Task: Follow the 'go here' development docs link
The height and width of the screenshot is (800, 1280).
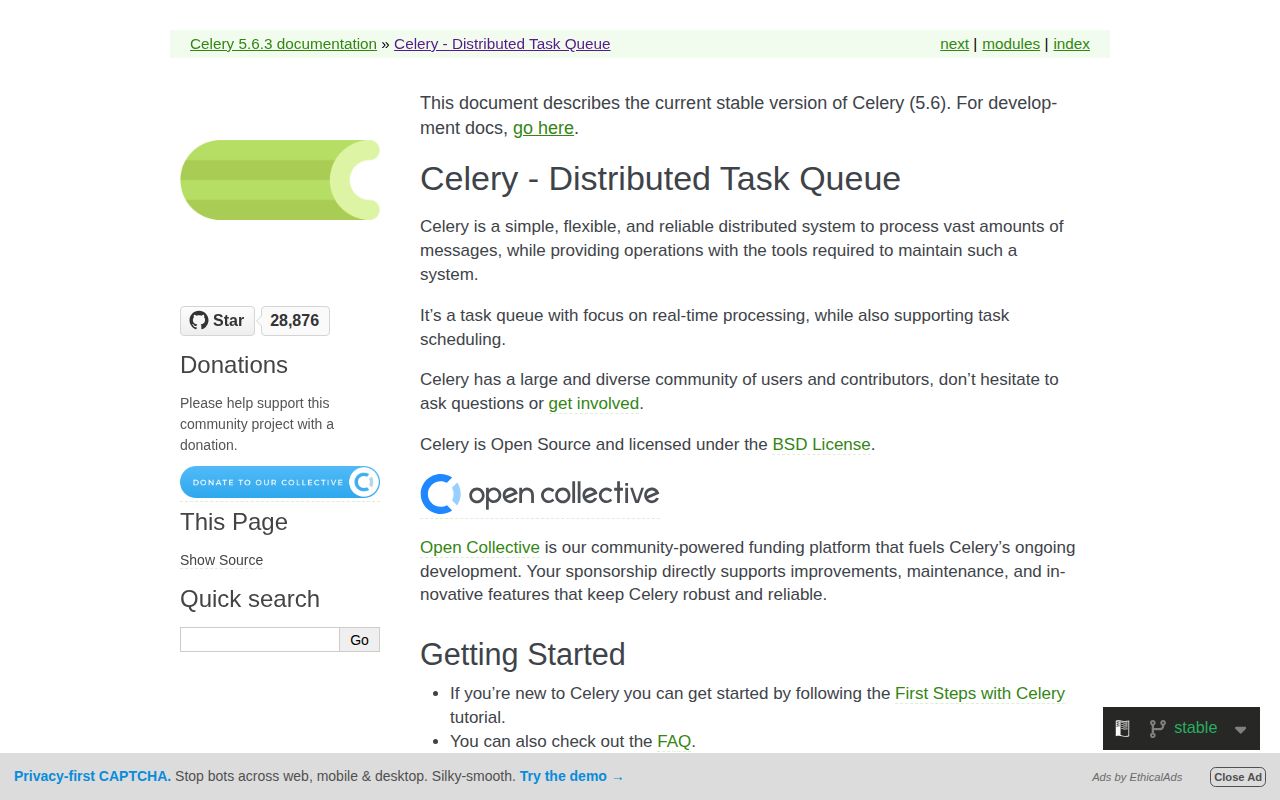Action: (543, 128)
